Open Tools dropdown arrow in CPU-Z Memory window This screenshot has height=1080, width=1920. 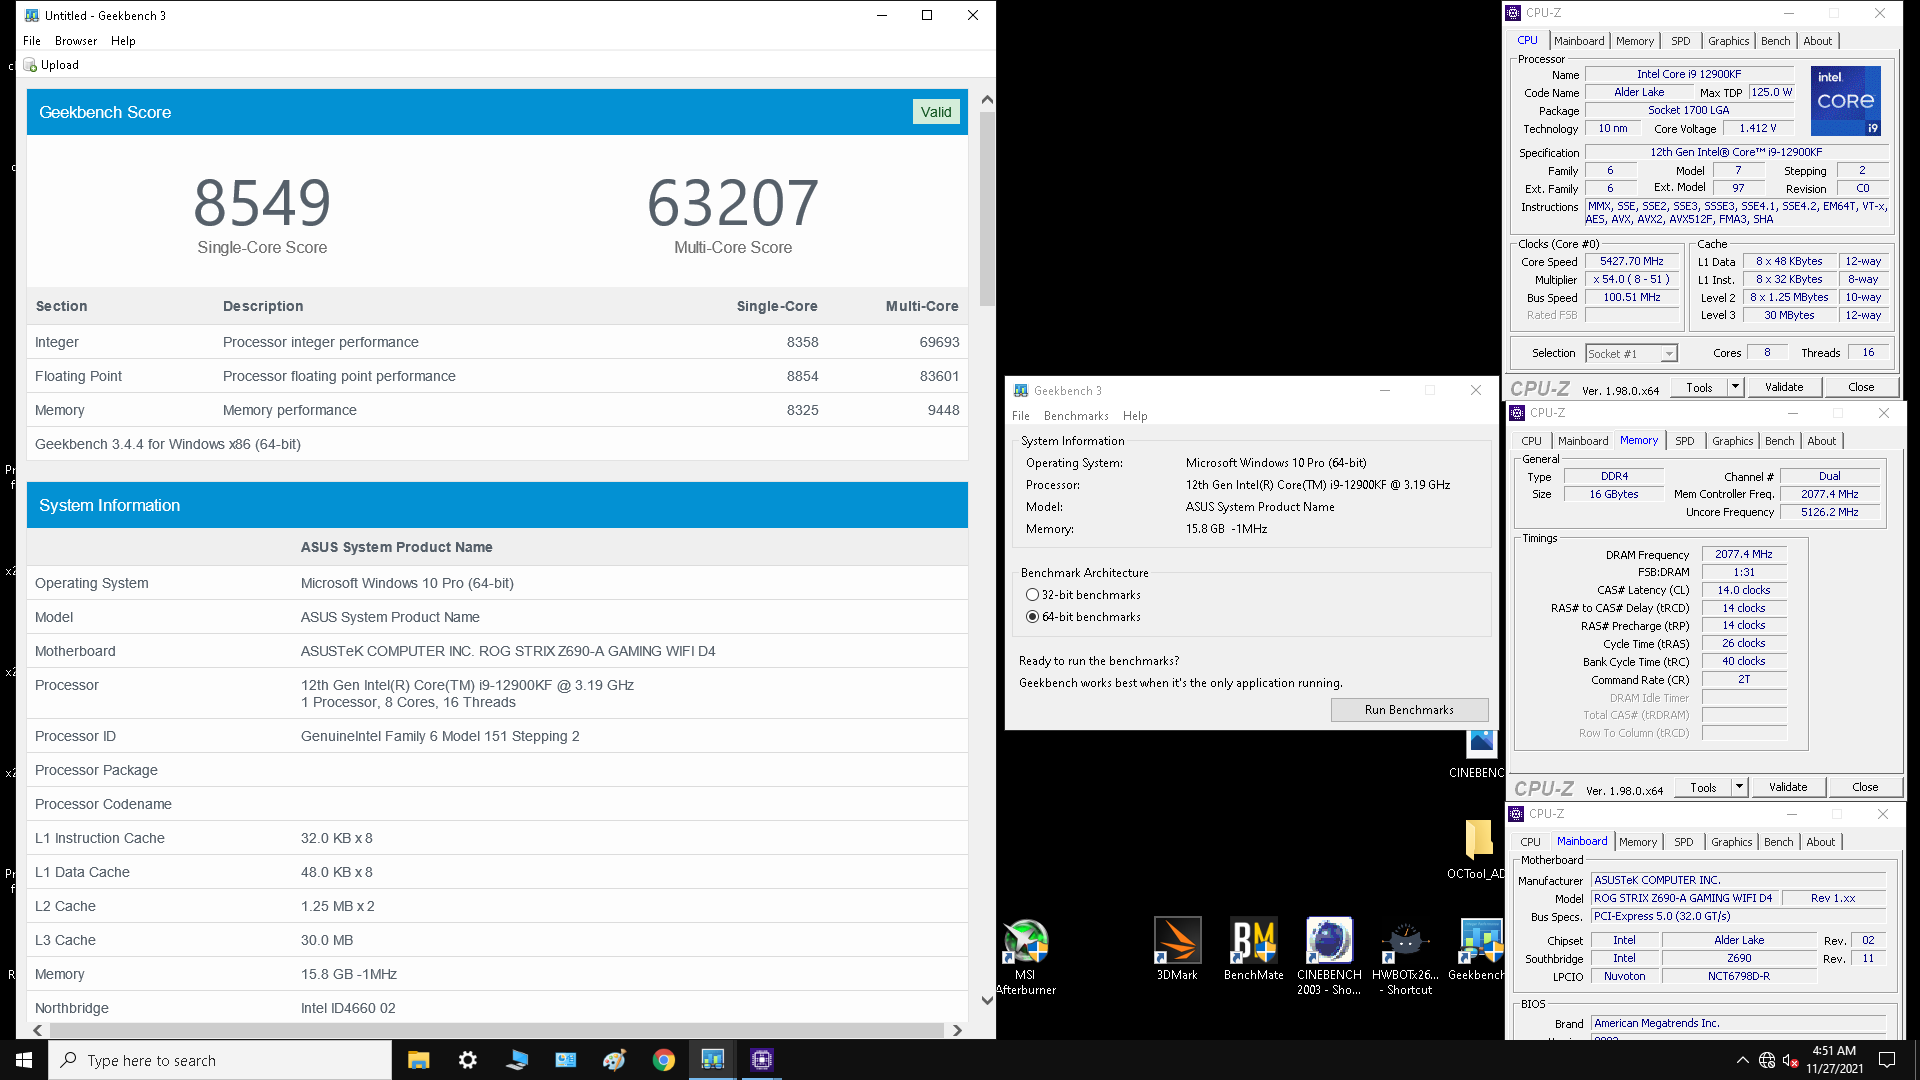tap(1739, 787)
